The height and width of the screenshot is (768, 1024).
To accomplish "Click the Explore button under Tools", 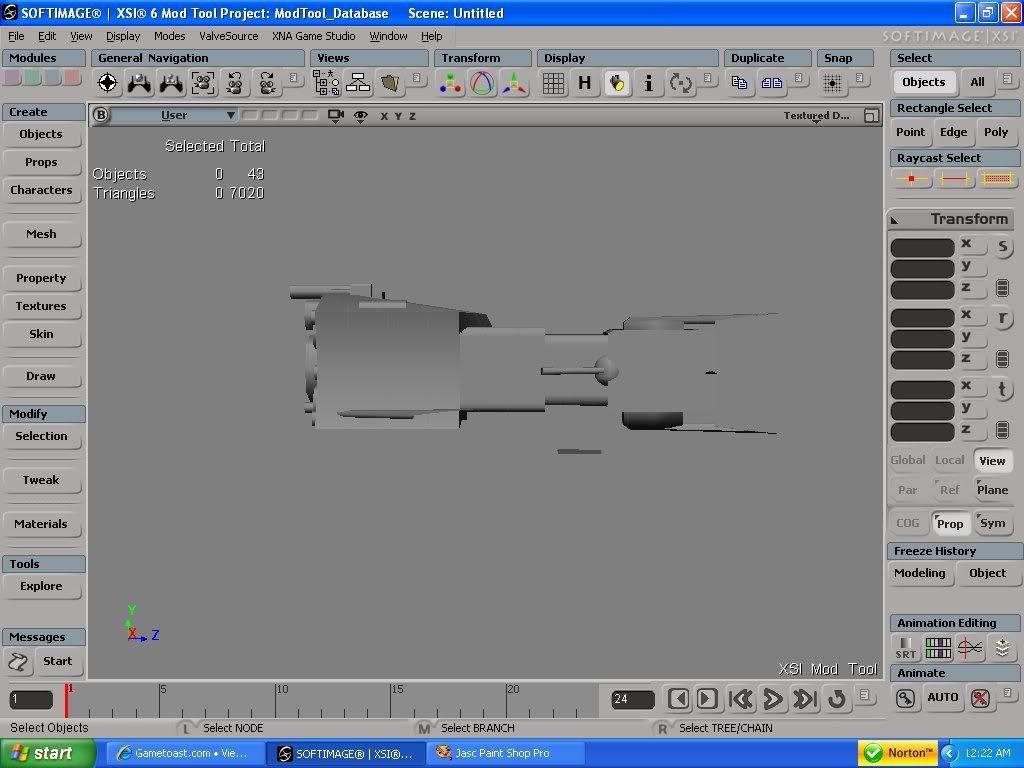I will coord(41,586).
